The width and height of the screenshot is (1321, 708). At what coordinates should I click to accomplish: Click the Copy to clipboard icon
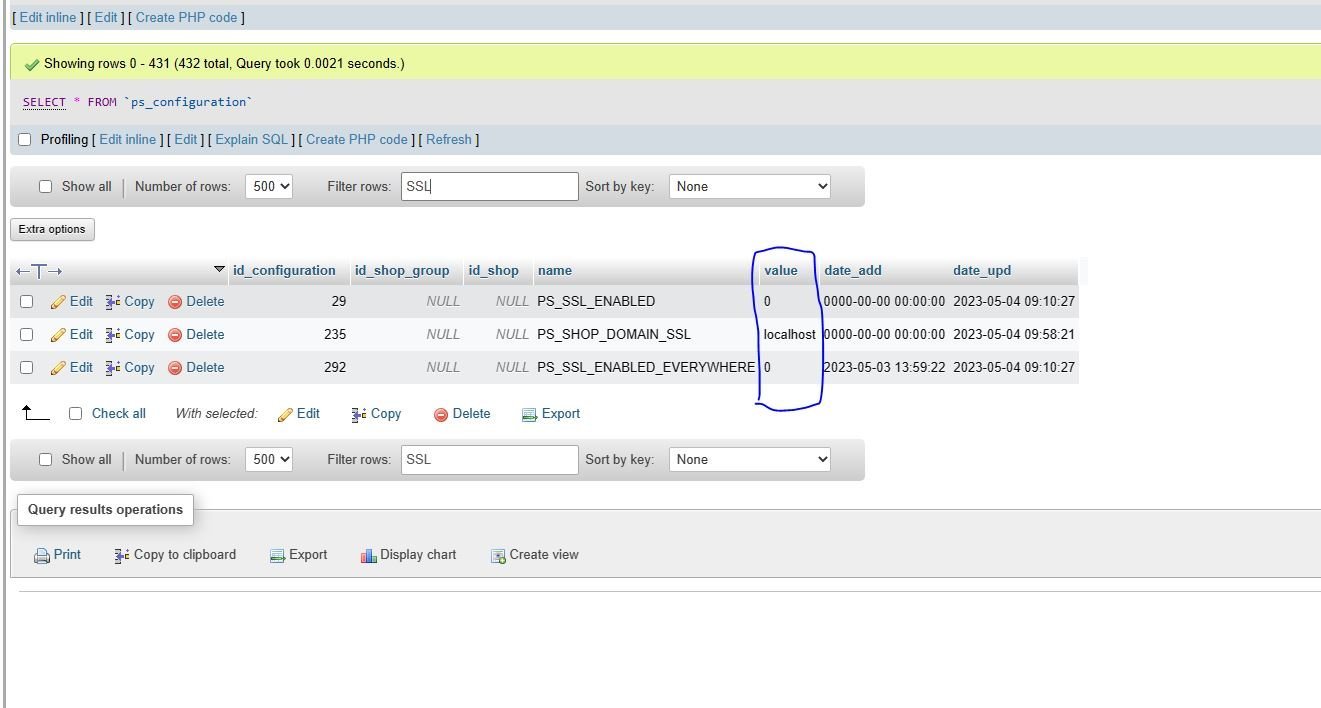tap(122, 555)
